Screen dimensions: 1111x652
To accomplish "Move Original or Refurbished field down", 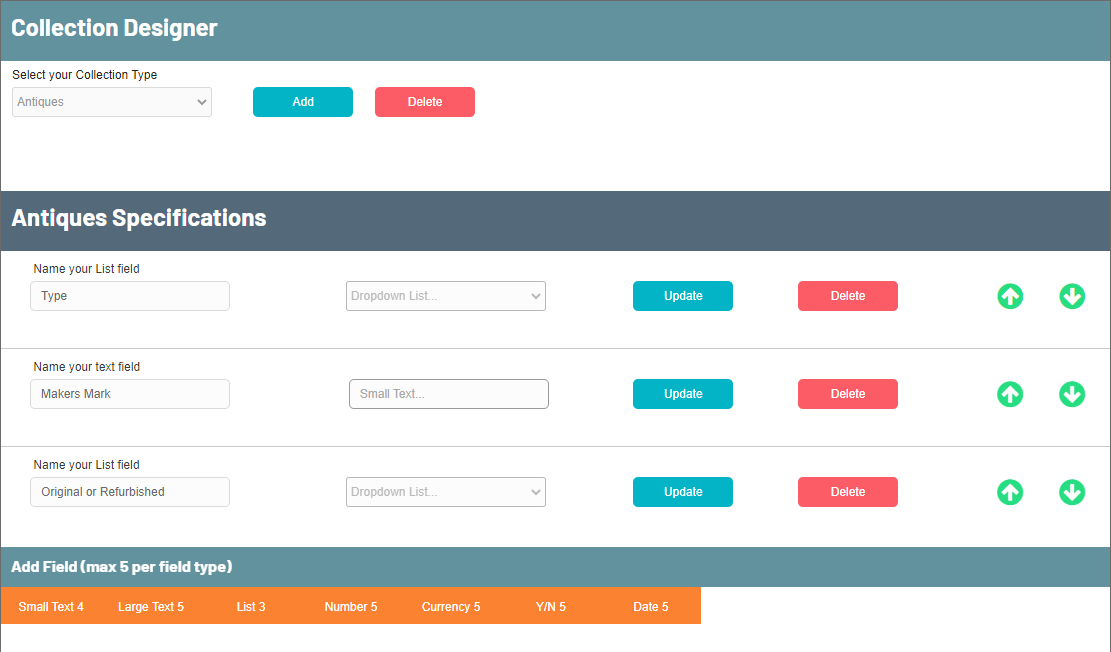I will coord(1072,492).
